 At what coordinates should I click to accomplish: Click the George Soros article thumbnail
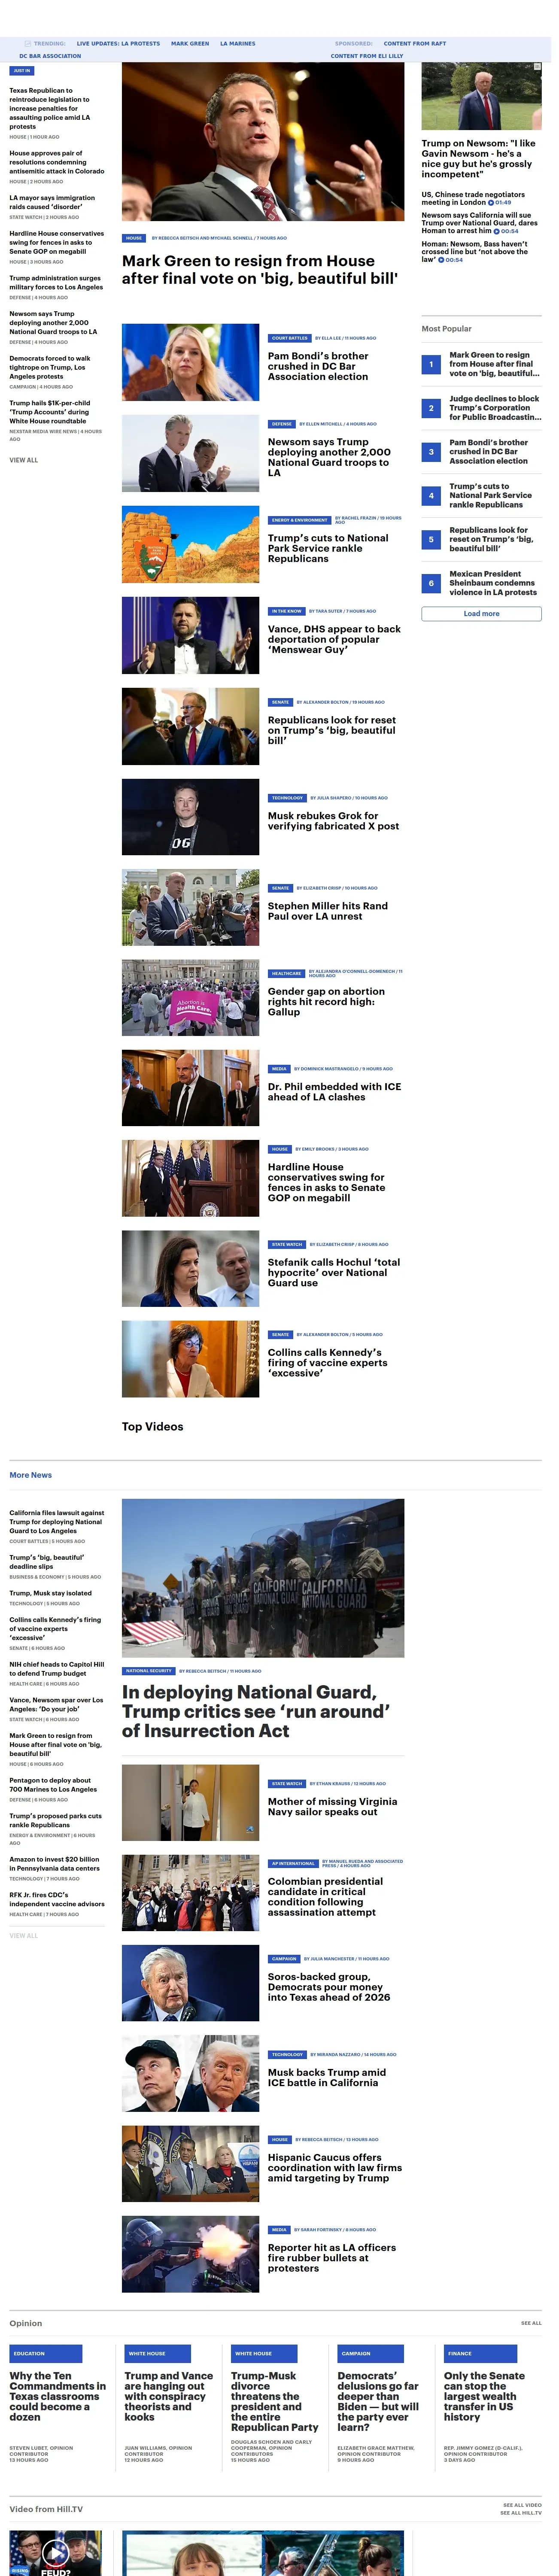tap(190, 1983)
